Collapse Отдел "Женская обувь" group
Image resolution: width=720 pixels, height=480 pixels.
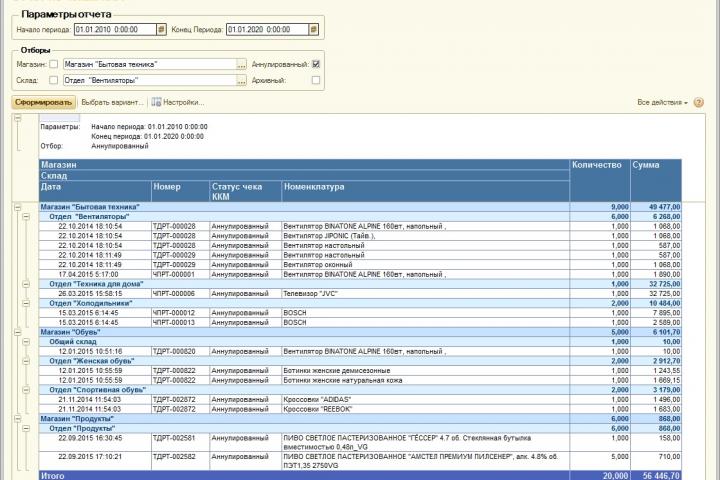point(26,361)
